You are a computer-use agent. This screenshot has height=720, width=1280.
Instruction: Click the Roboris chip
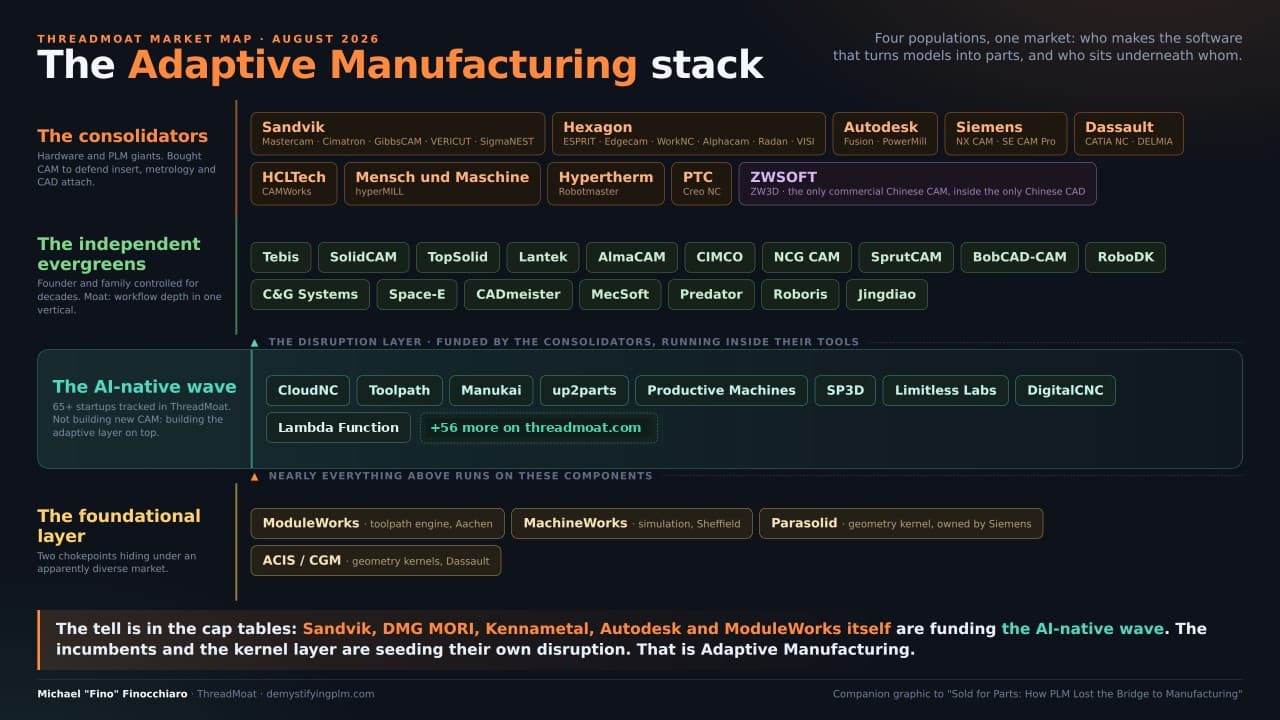[800, 294]
